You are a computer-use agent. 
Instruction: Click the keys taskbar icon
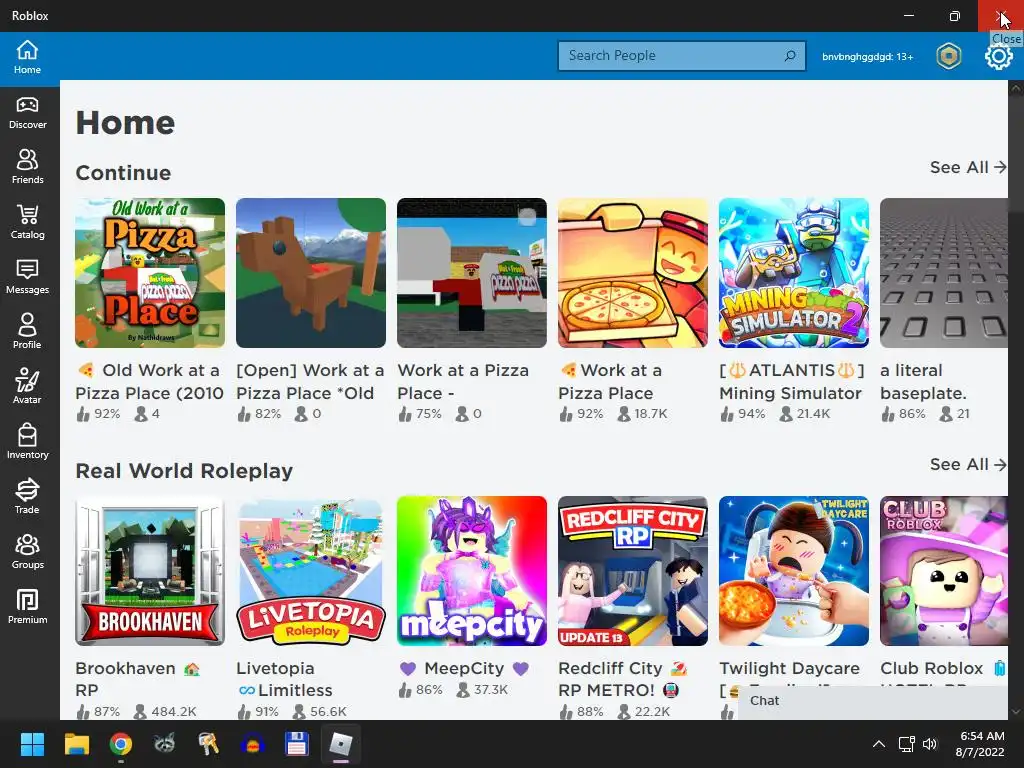point(209,744)
